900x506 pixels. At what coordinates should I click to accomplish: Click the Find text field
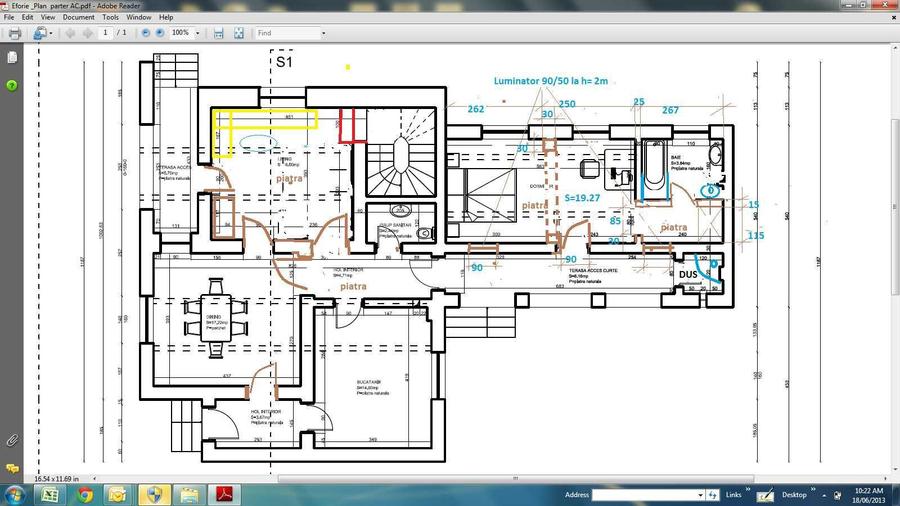point(286,33)
